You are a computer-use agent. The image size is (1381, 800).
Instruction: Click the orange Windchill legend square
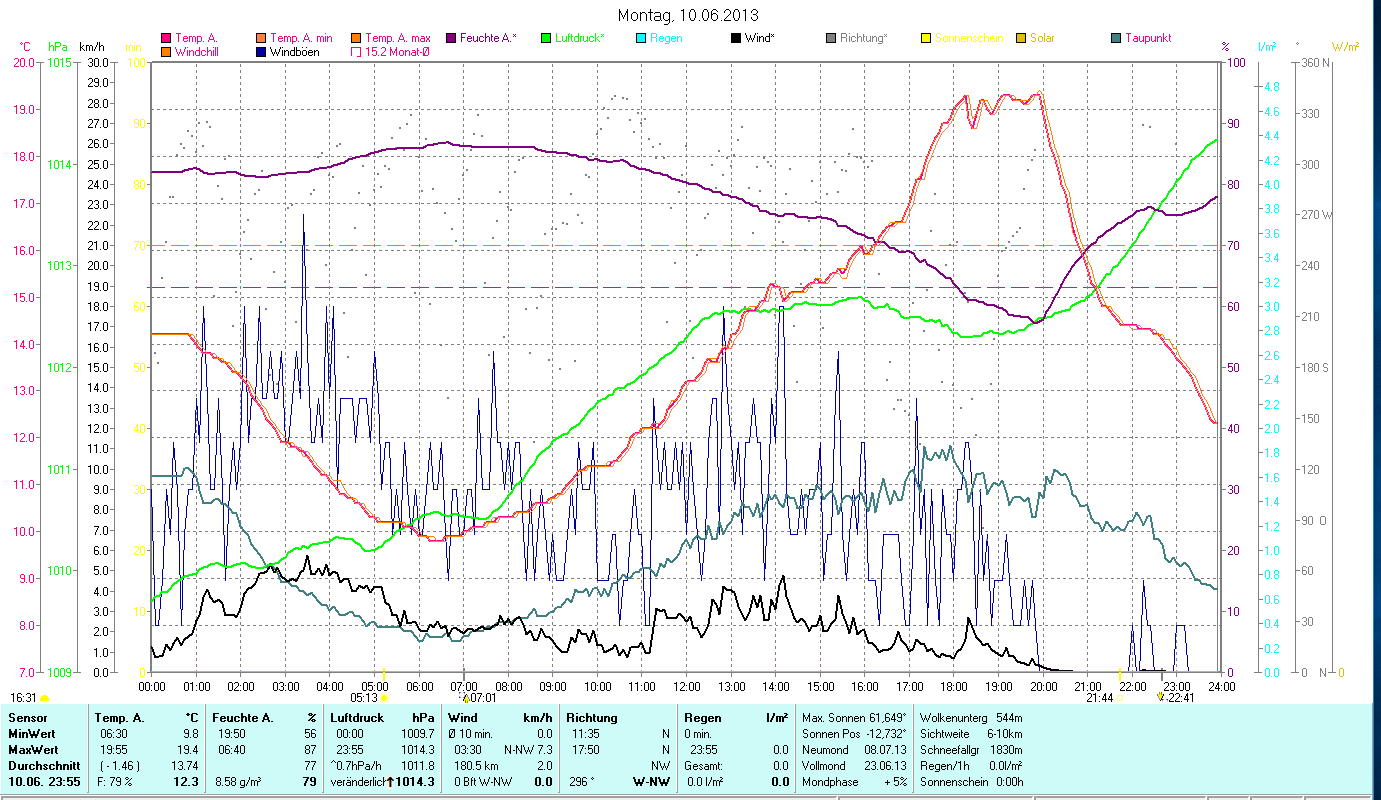click(x=166, y=51)
